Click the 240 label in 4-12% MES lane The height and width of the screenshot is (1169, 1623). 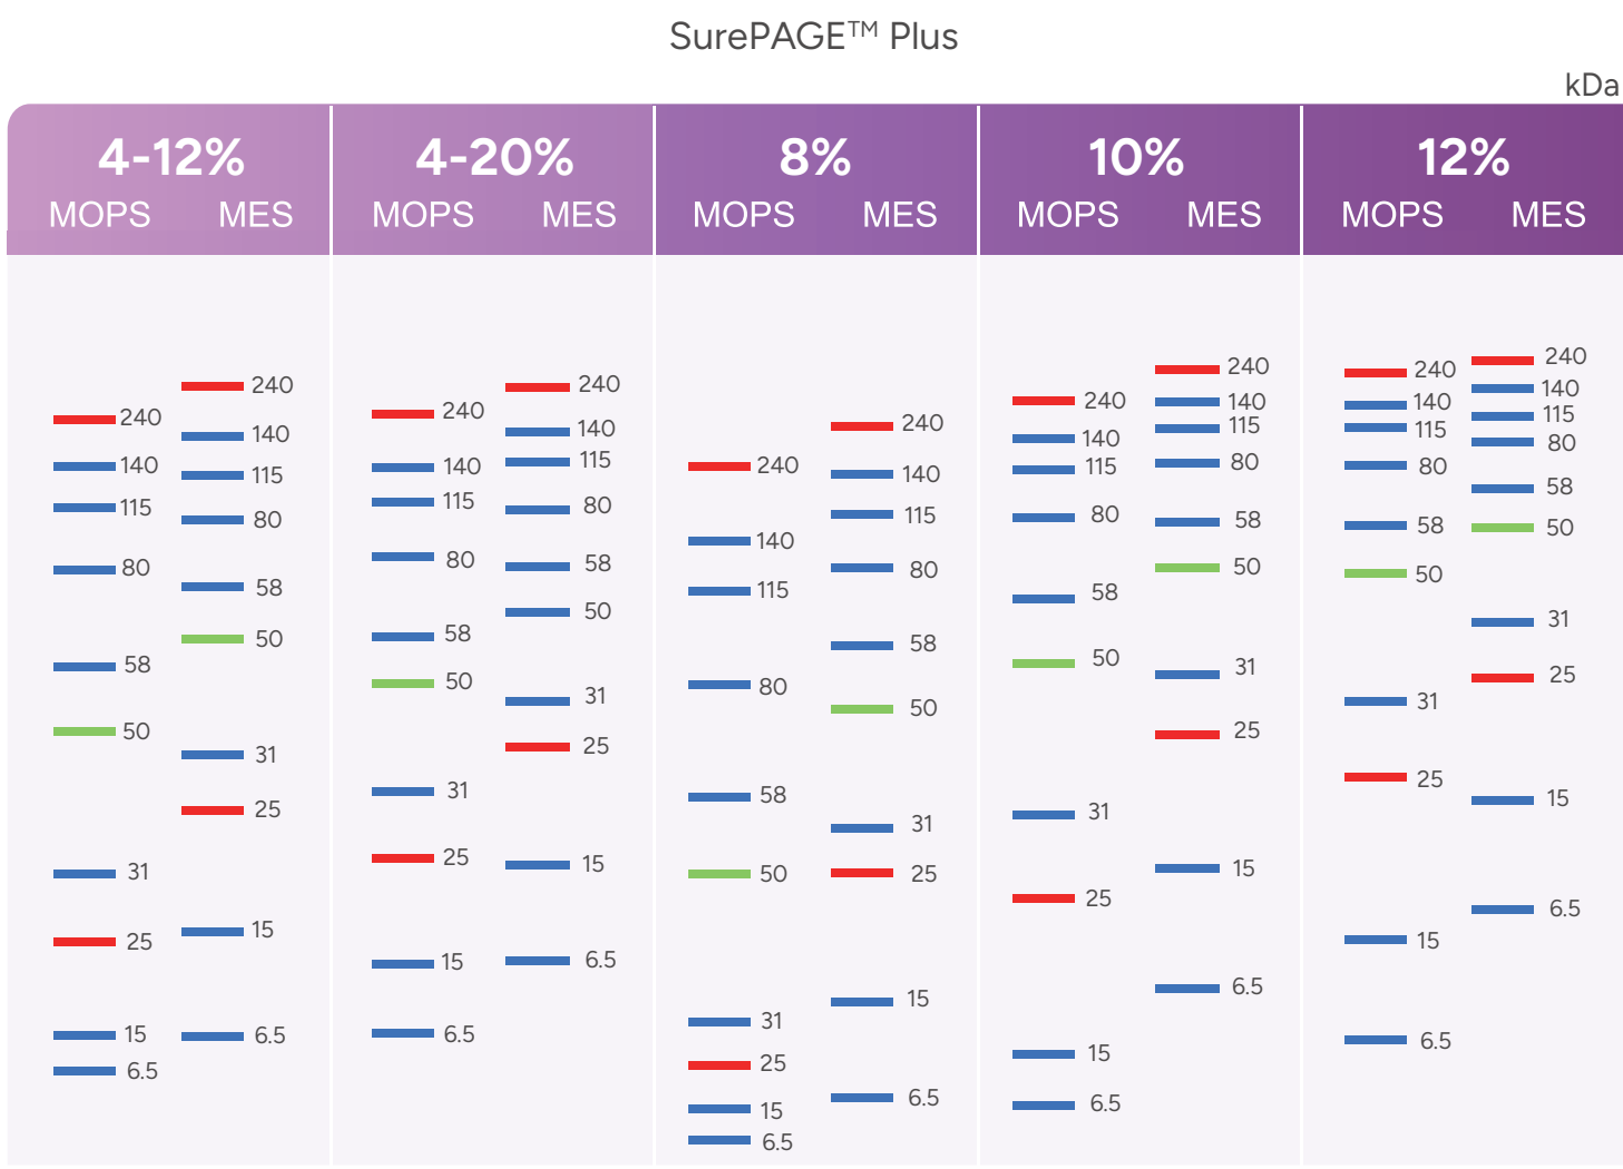272,385
